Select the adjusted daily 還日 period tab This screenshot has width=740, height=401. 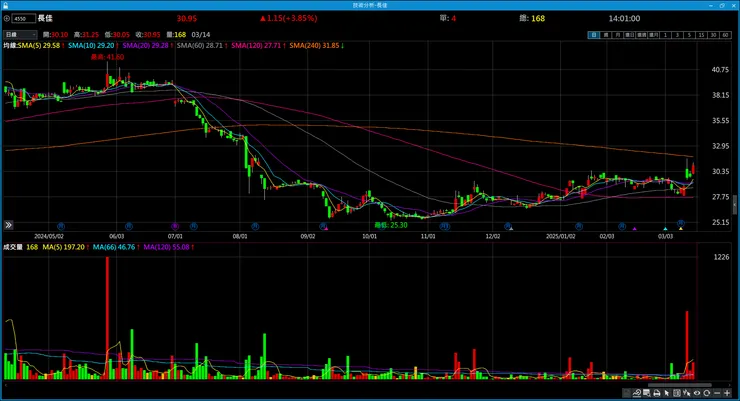click(x=630, y=35)
